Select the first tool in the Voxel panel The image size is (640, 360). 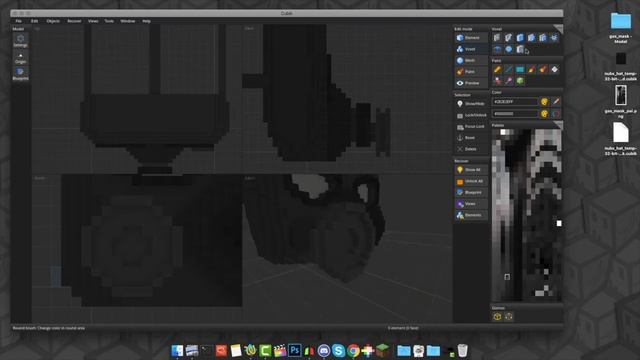497,38
